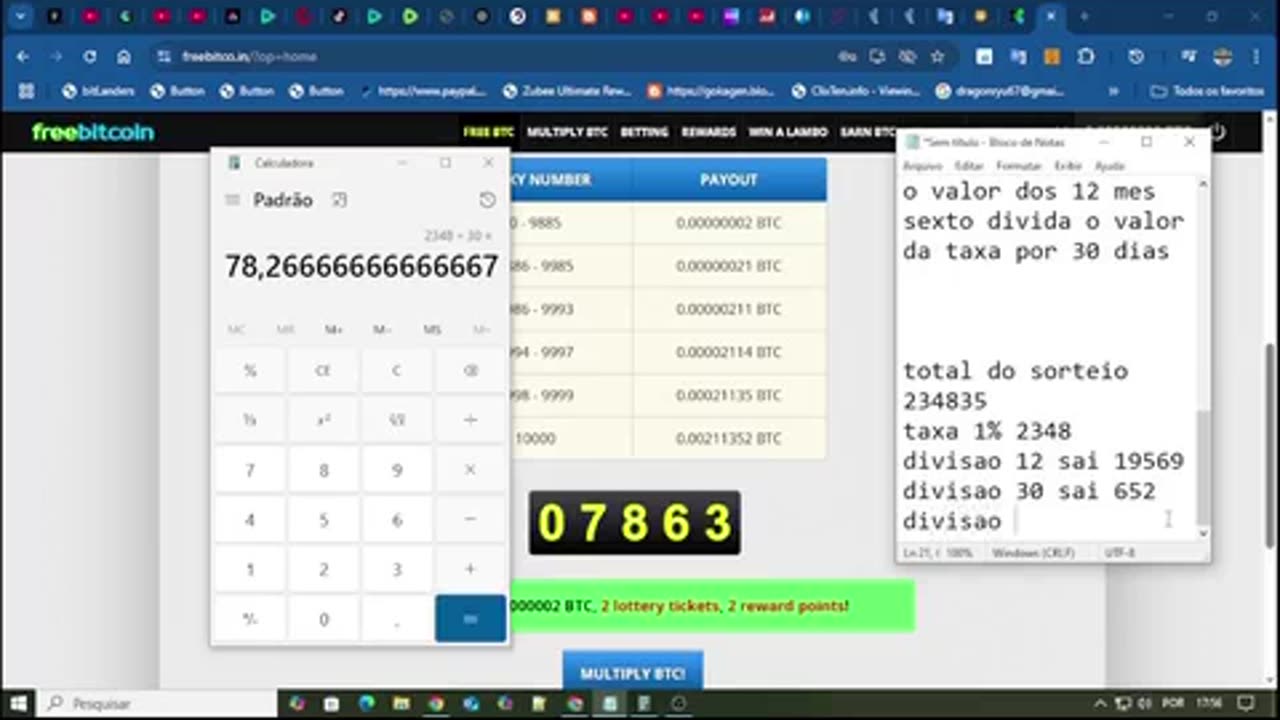Screen dimensions: 1280x720
Task: Open the Editar menu in Notepad
Action: [x=969, y=166]
